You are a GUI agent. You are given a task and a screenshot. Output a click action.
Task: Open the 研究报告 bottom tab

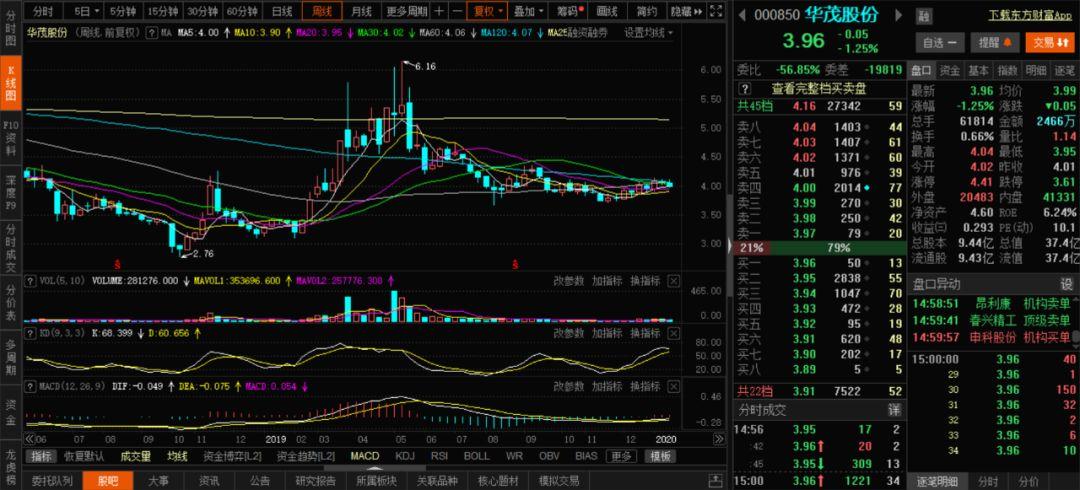pyautogui.click(x=315, y=481)
